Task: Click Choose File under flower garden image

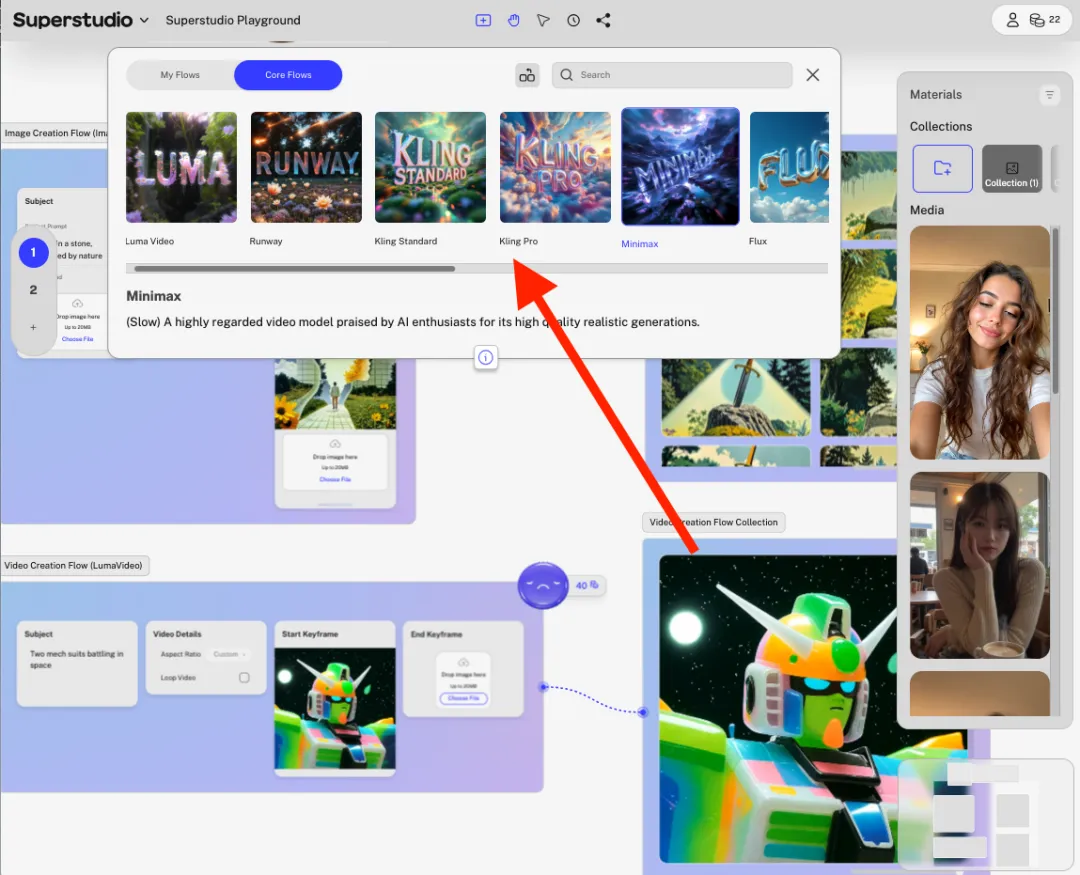Action: (x=335, y=479)
